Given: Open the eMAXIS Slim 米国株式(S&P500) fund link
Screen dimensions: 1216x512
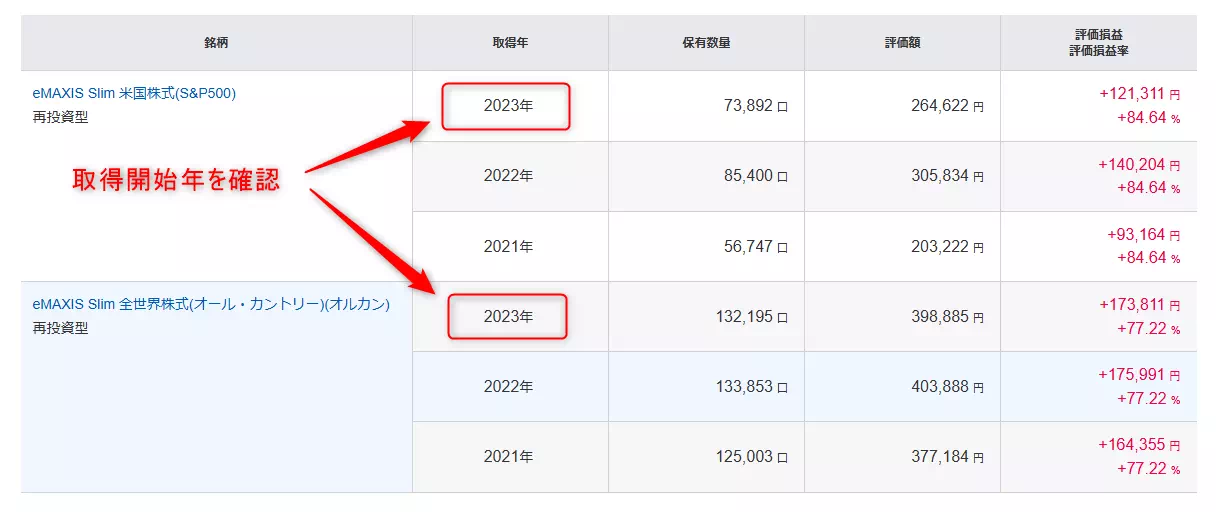Looking at the screenshot, I should [134, 94].
